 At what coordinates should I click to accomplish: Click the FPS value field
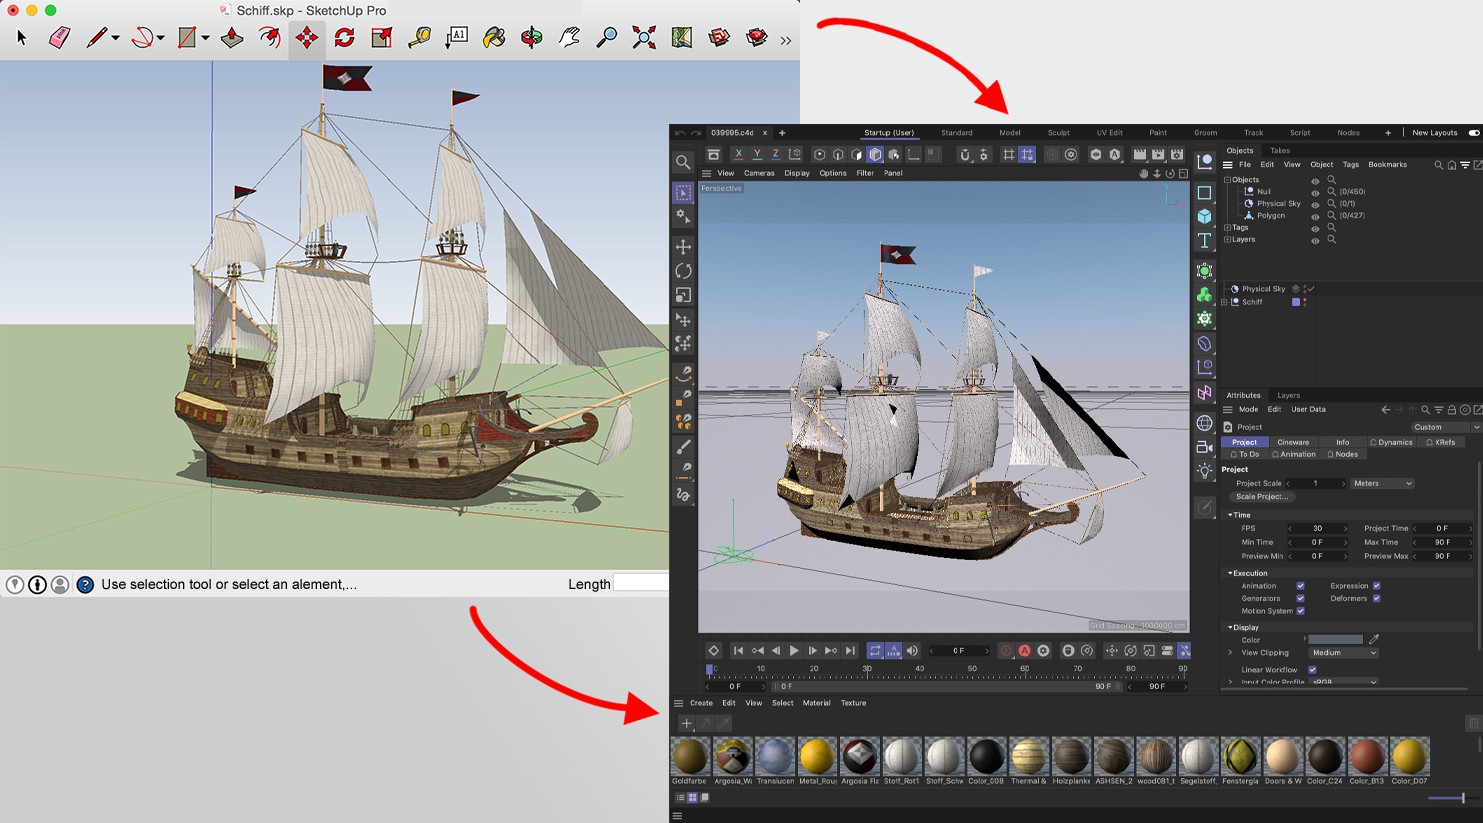click(1317, 529)
